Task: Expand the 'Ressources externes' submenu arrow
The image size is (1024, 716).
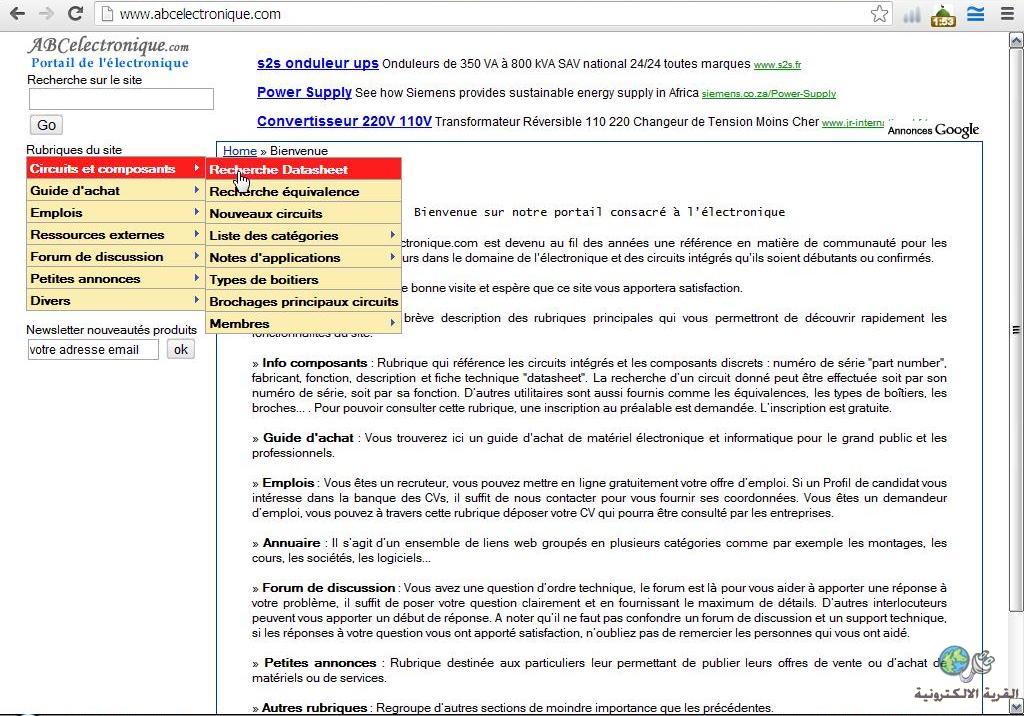Action: [x=196, y=234]
